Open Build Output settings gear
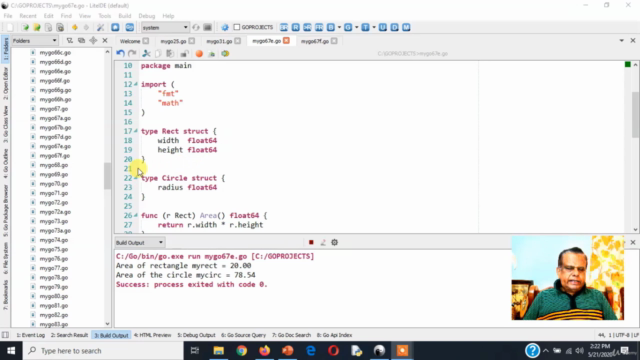The image size is (640, 360). coord(335,242)
